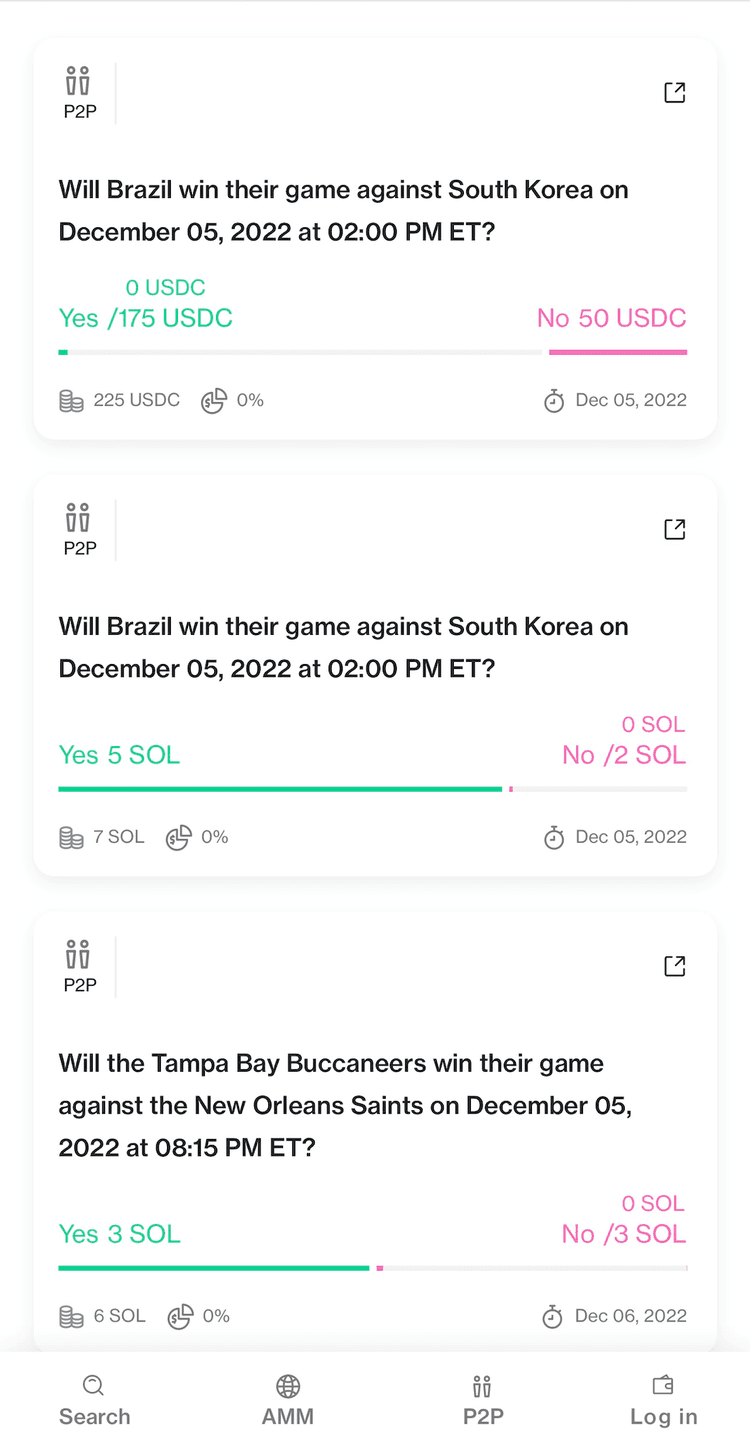Image resolution: width=750 pixels, height=1449 pixels.
Task: Click the P2P icon on the 7 SOL card
Action: click(x=79, y=530)
